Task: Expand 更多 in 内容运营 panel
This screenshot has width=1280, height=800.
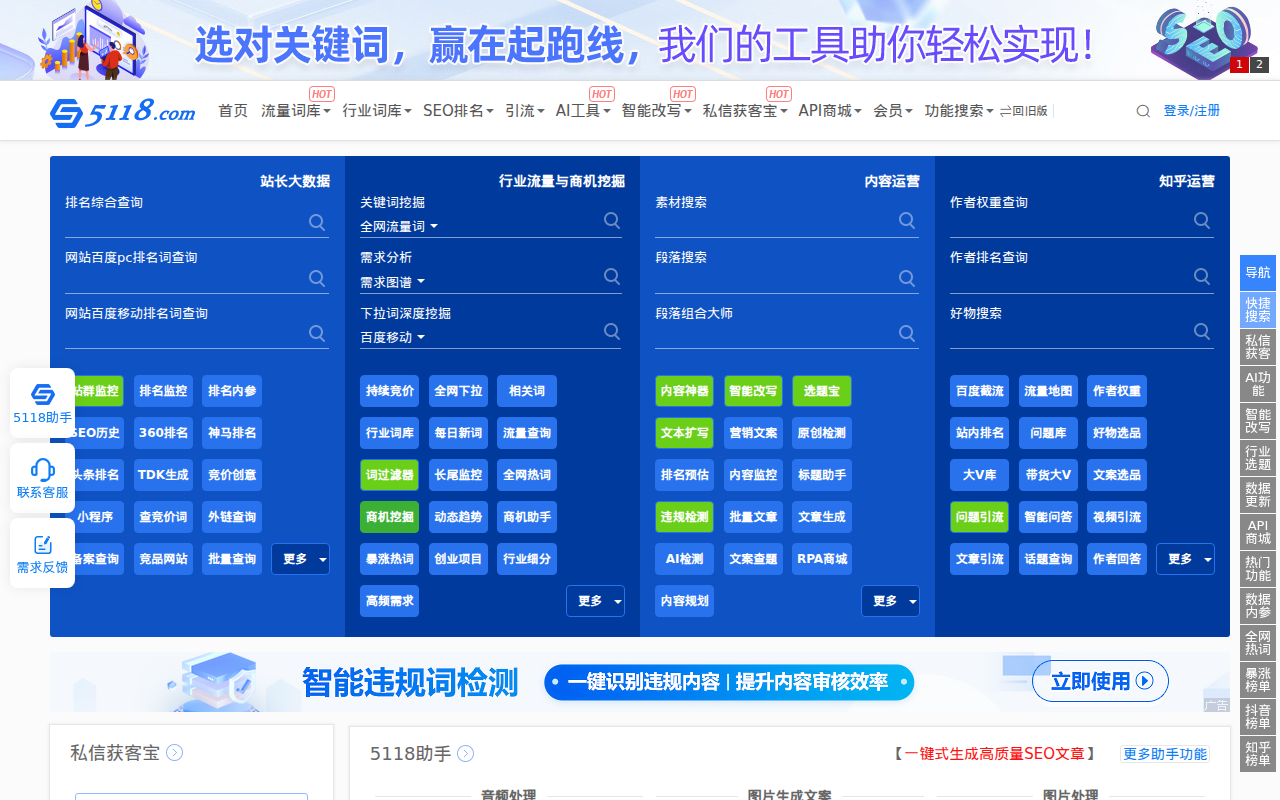Action: 890,601
